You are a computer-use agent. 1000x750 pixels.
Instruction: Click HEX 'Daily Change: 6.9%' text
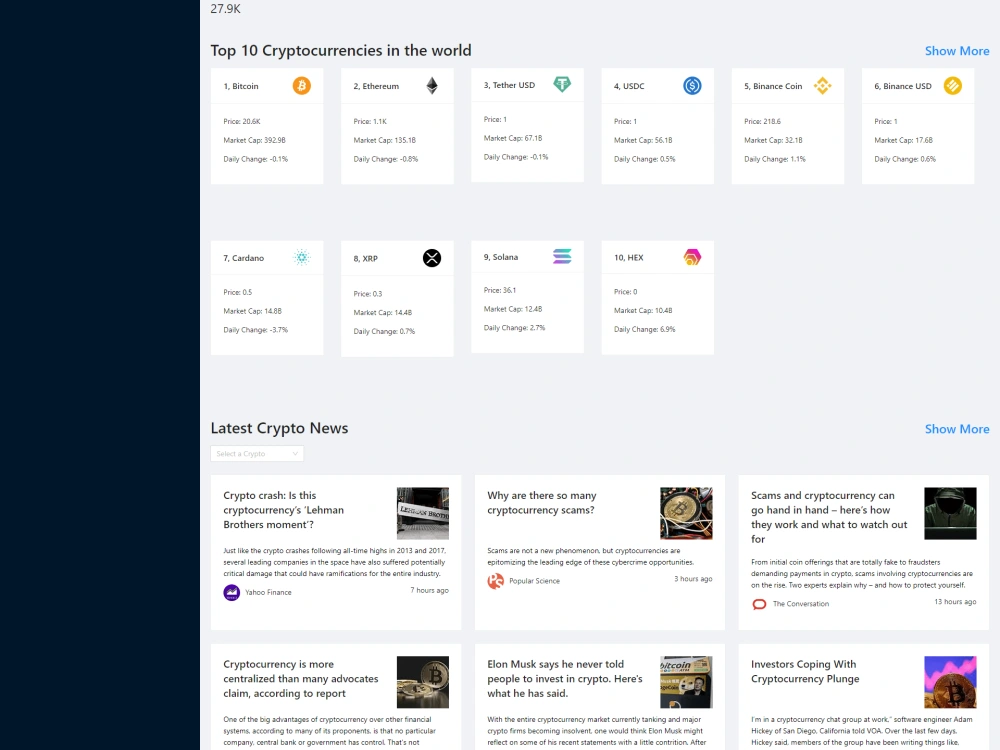click(x=644, y=330)
